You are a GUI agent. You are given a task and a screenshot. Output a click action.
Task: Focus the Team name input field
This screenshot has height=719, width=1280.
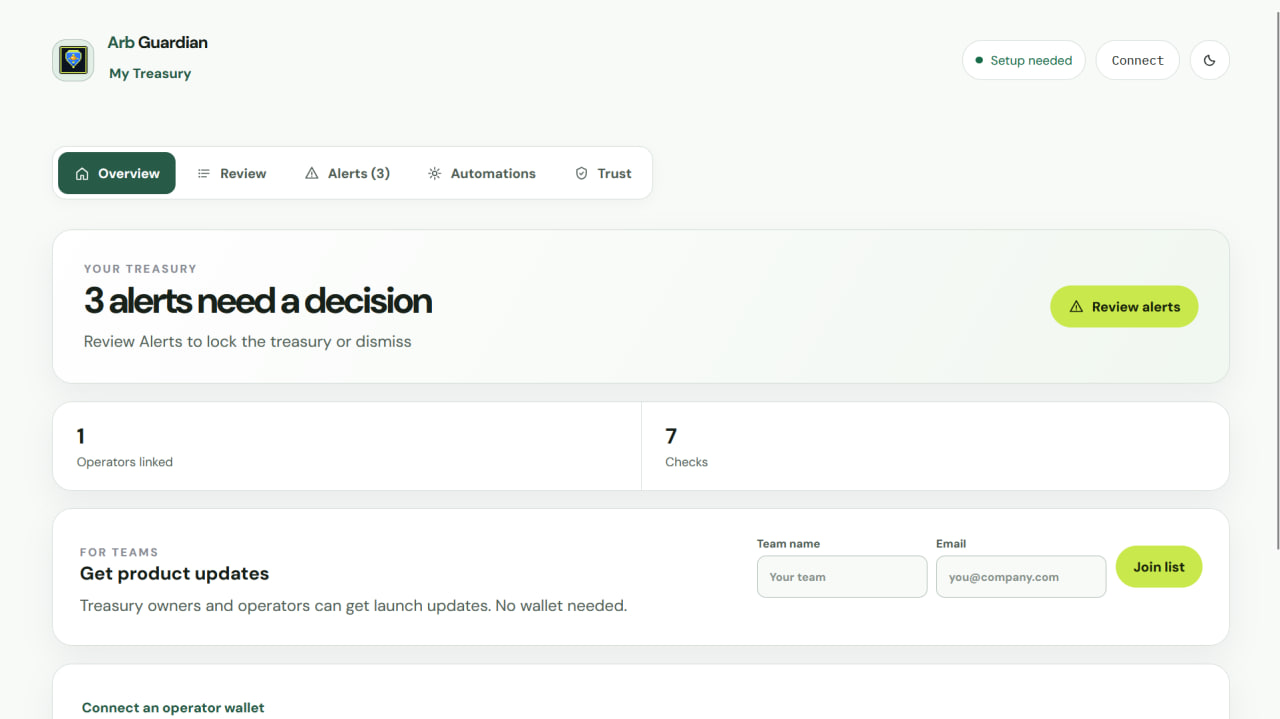click(842, 577)
